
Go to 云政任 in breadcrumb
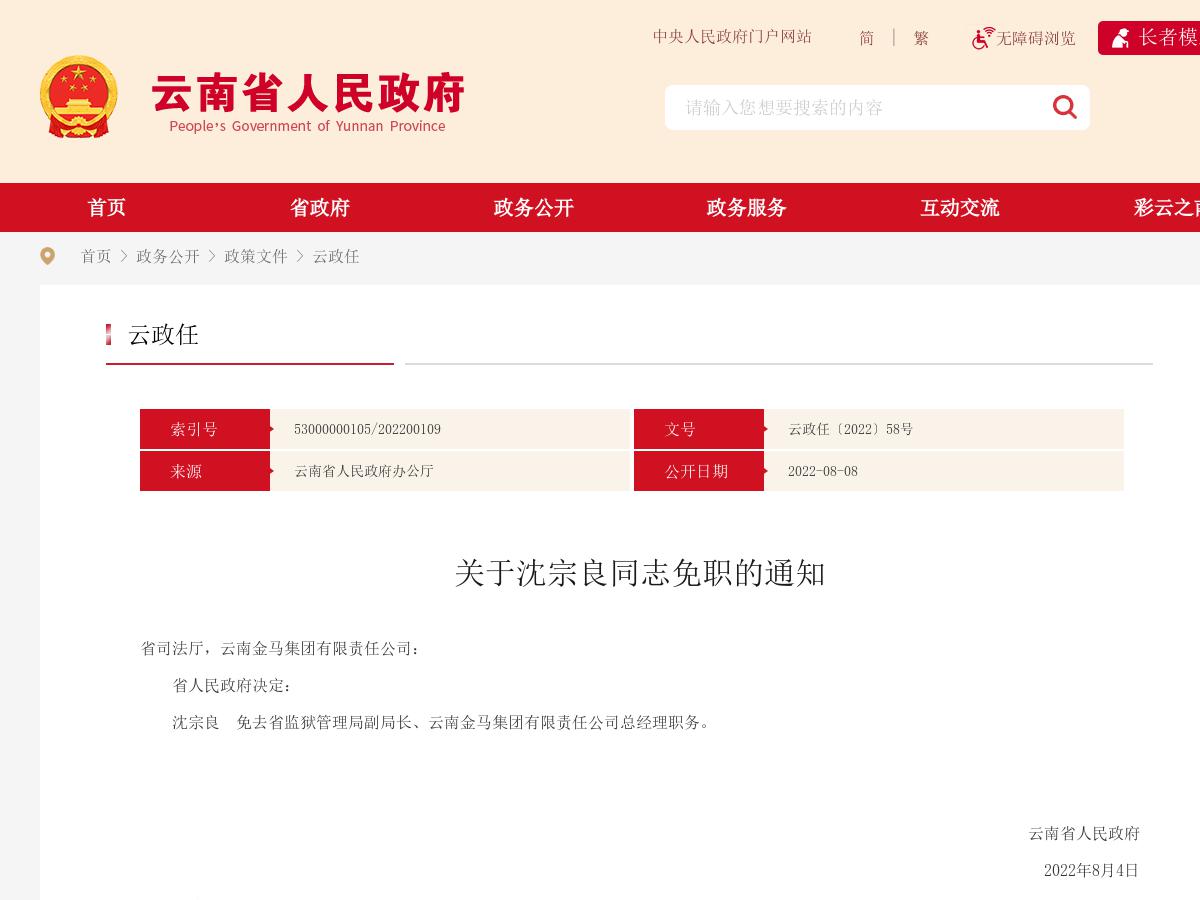(336, 256)
